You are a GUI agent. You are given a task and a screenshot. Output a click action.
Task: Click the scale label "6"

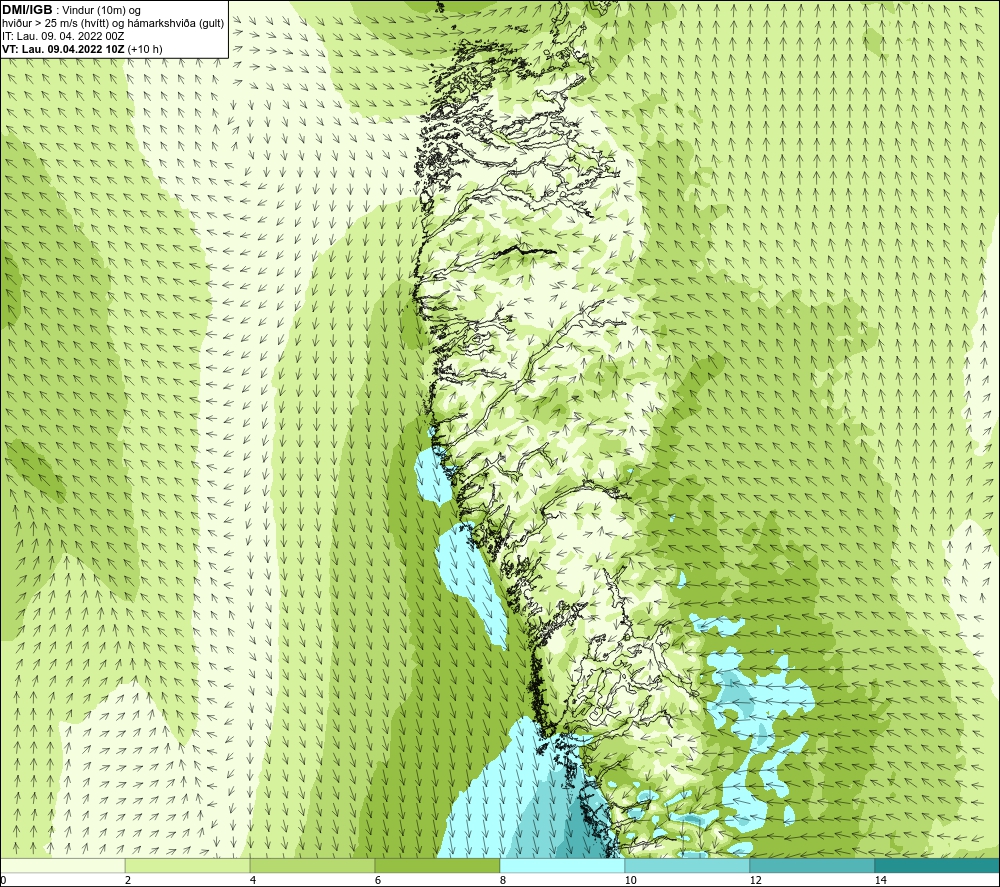point(378,880)
